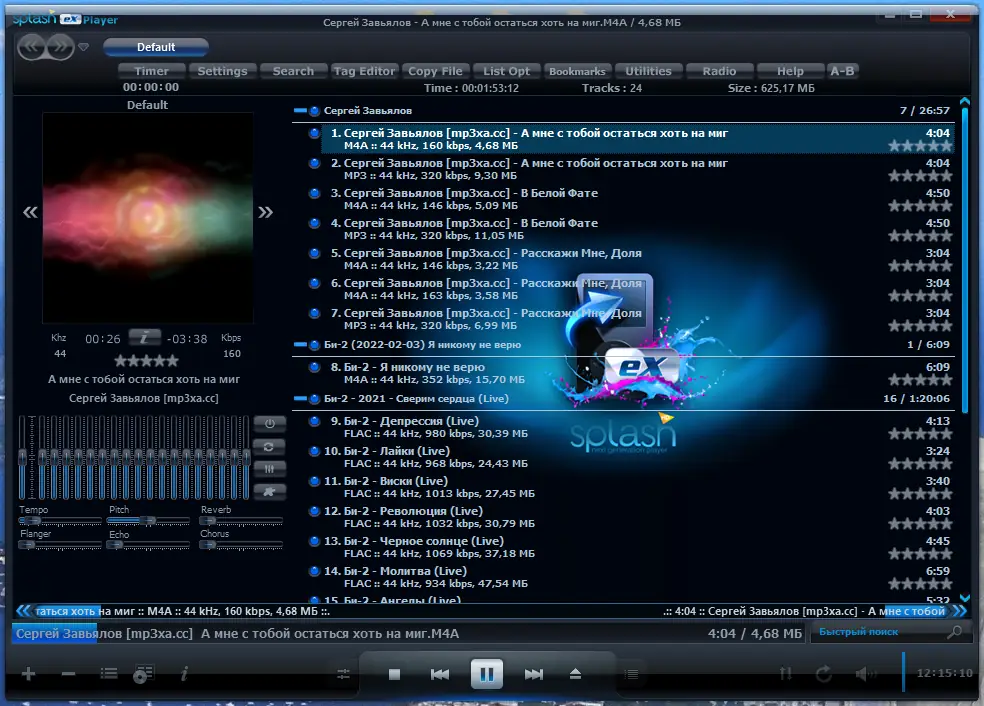Click the minus icon to remove a track
This screenshot has width=984, height=706.
(66, 671)
